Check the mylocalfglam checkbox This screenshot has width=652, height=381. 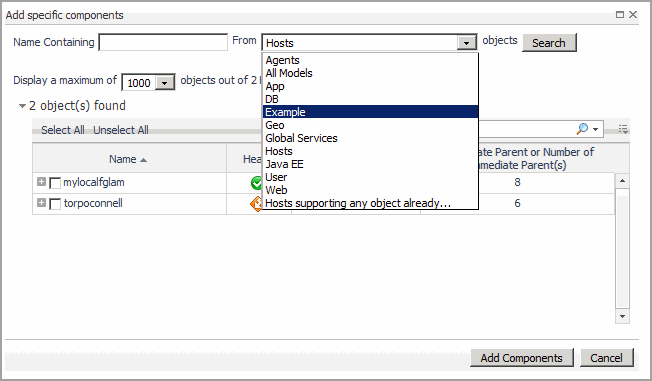pyautogui.click(x=55, y=183)
